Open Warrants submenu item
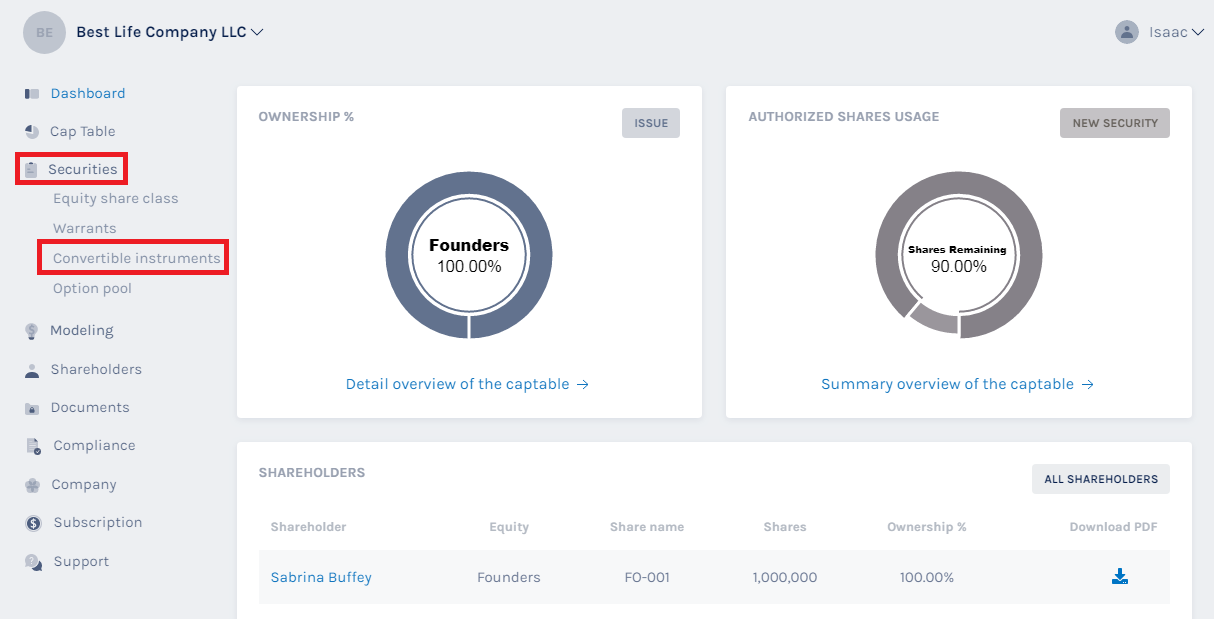This screenshot has height=619, width=1214. (85, 228)
